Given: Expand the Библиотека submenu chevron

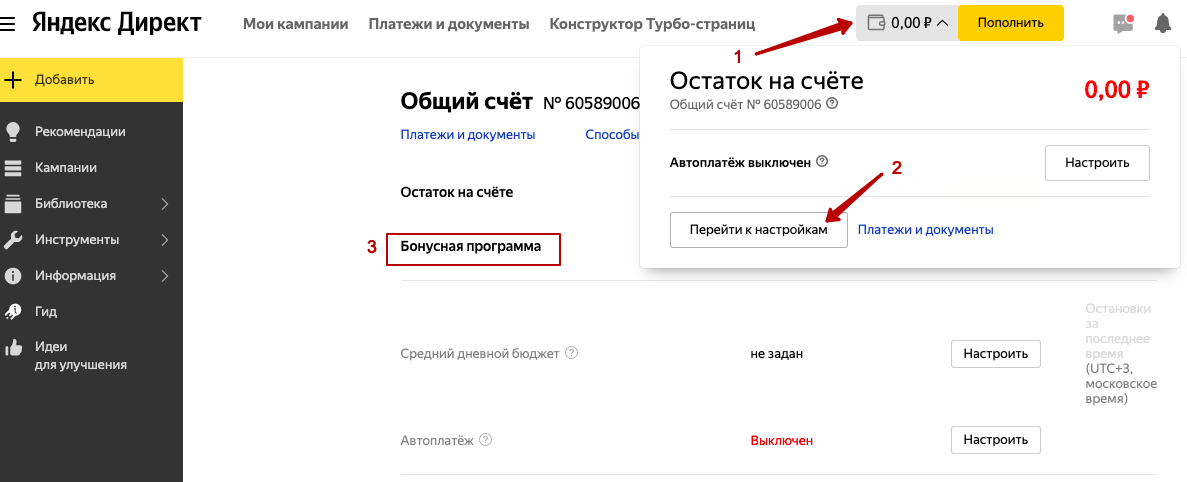Looking at the screenshot, I should pyautogui.click(x=165, y=204).
